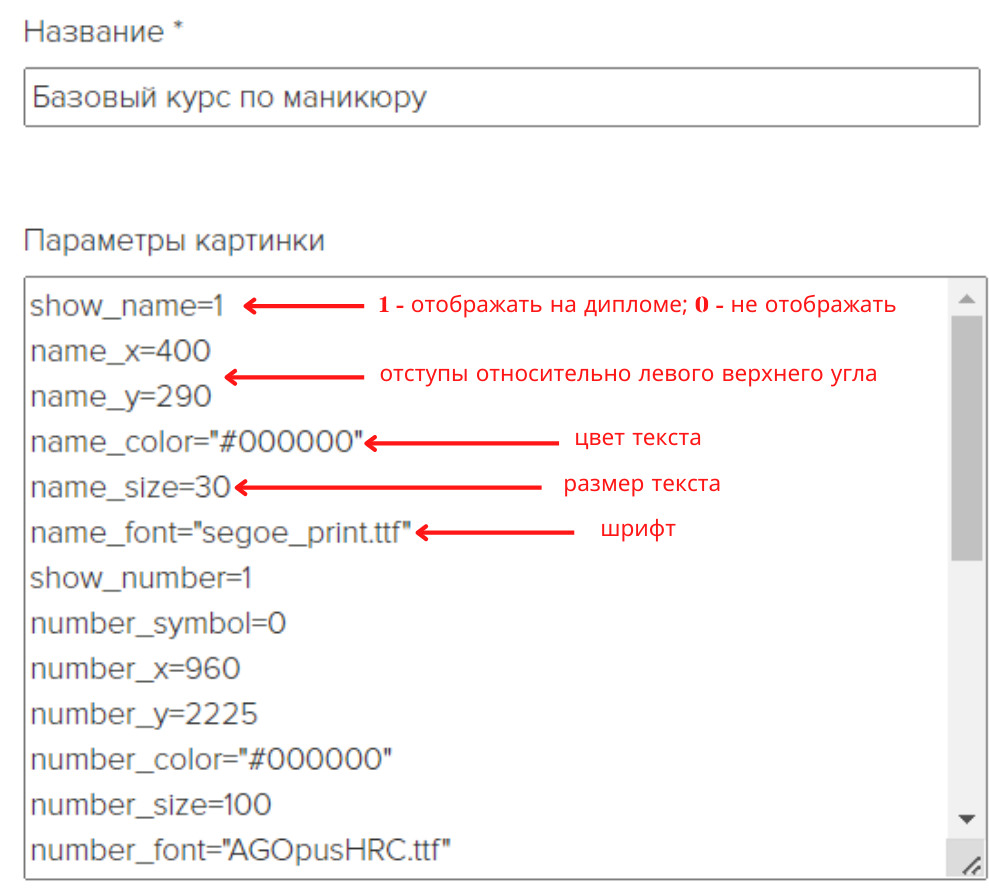Screen dimensions: 989x890
Task: Click the number_symbol=0 line
Action: (158, 624)
